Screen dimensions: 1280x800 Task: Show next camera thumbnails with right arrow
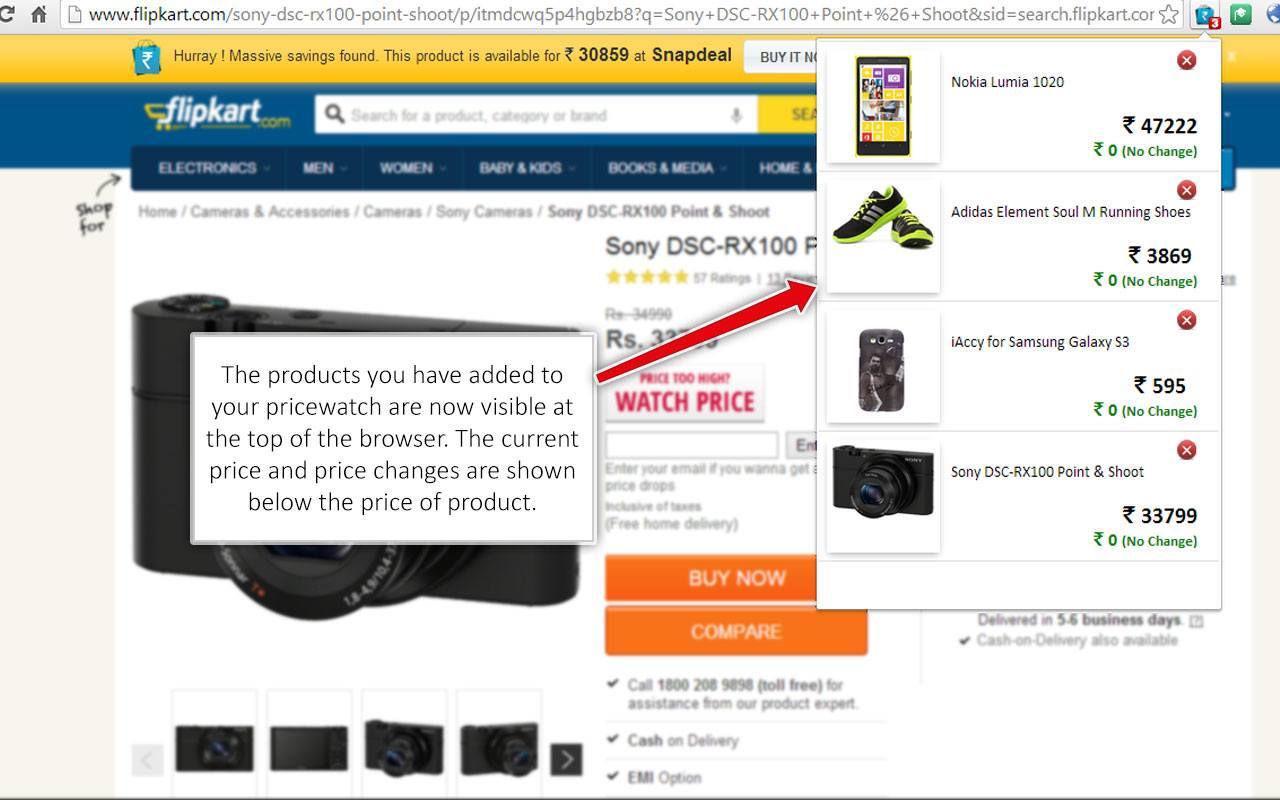coord(566,760)
